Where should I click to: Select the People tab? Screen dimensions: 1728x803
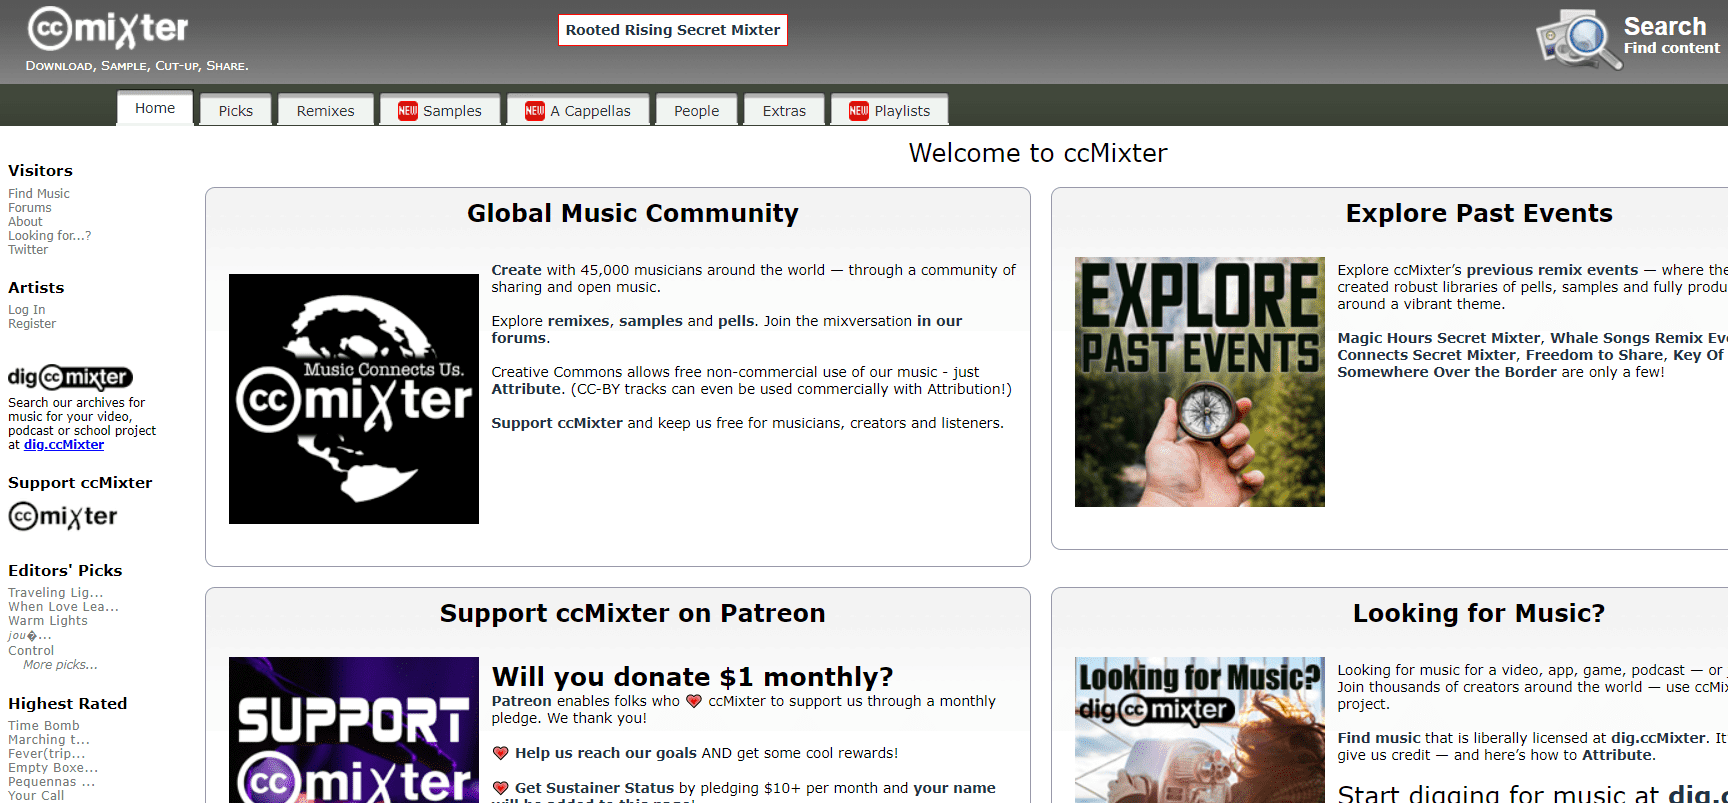tap(697, 110)
